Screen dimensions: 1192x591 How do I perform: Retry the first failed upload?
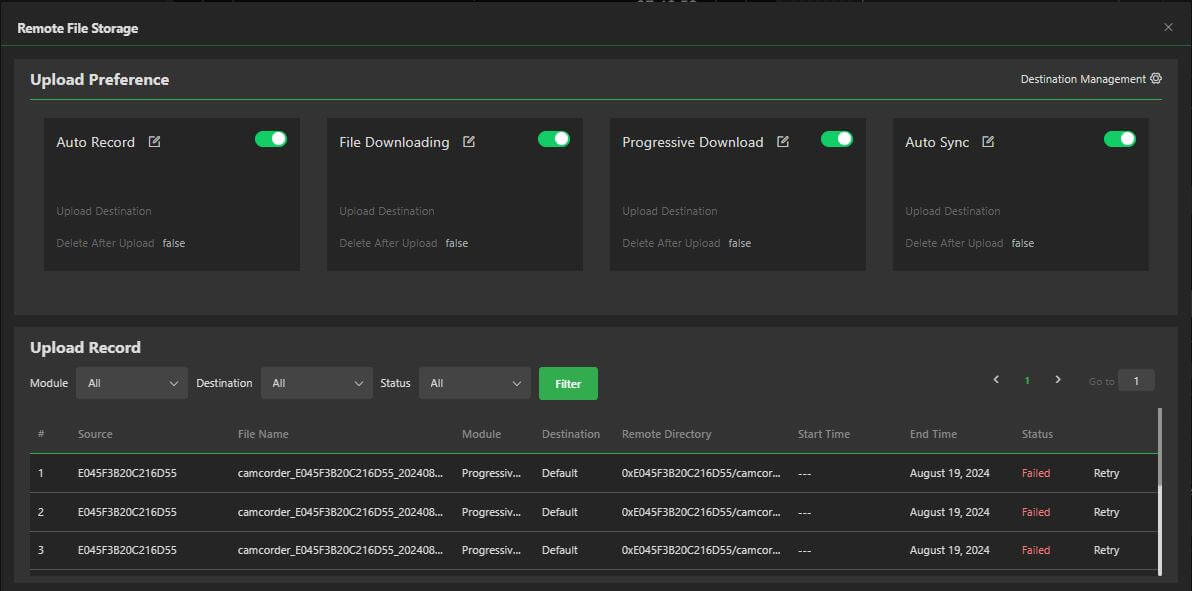point(1105,472)
